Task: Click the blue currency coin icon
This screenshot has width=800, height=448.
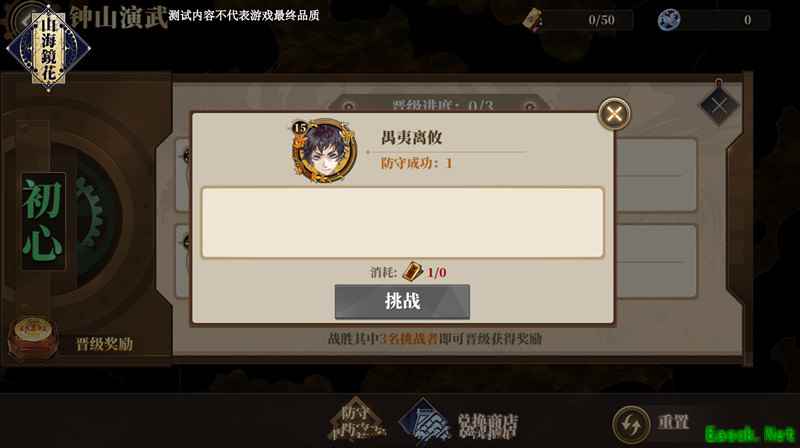Action: 668,20
